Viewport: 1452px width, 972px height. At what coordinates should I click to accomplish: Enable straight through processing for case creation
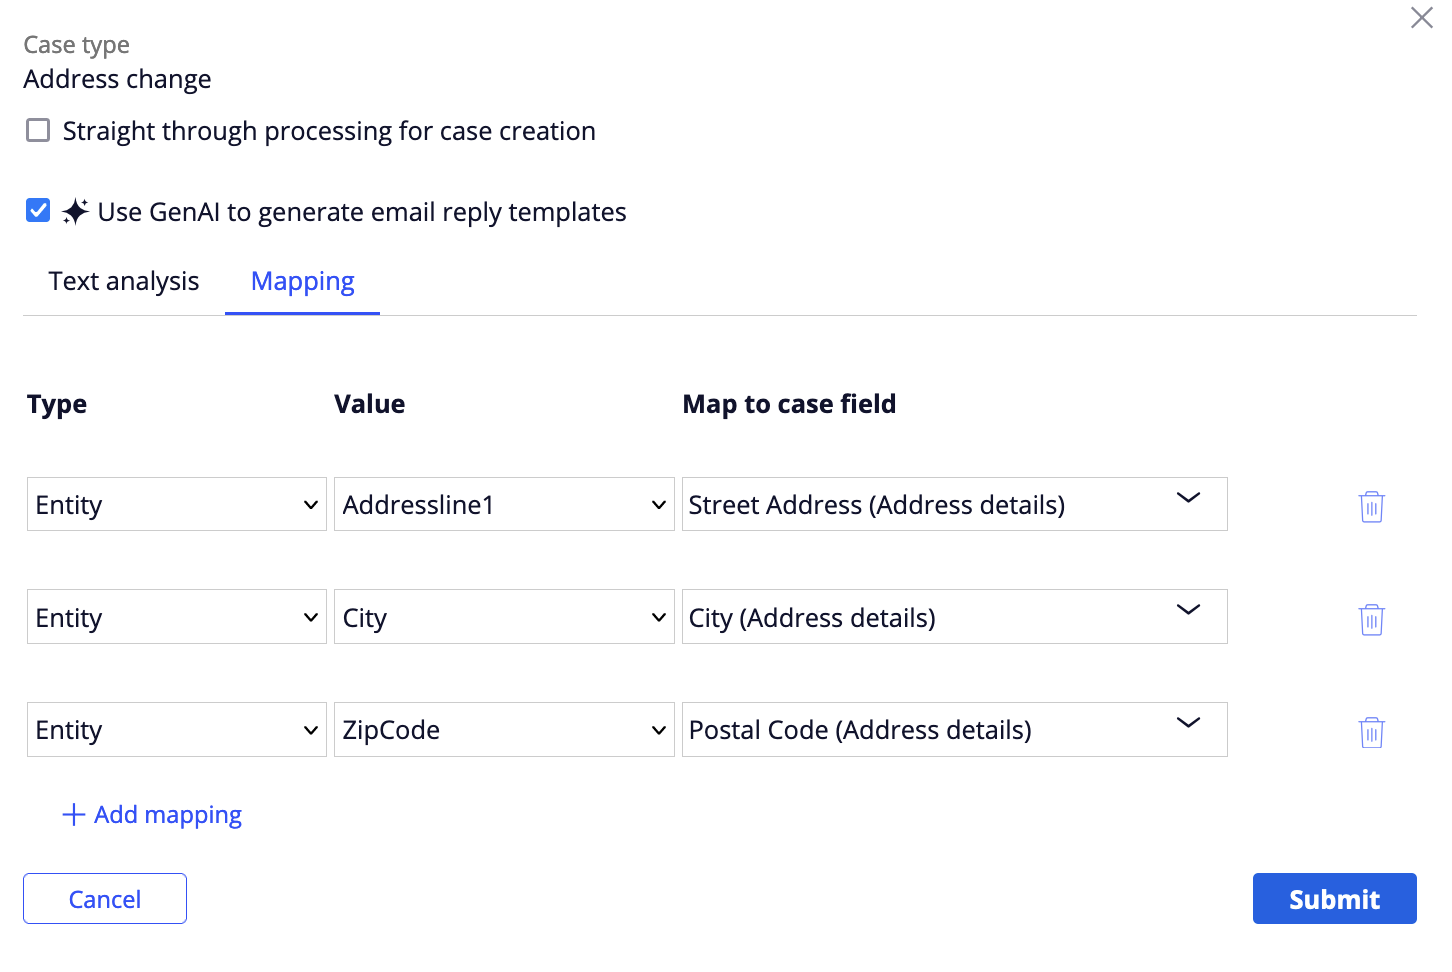pos(38,131)
